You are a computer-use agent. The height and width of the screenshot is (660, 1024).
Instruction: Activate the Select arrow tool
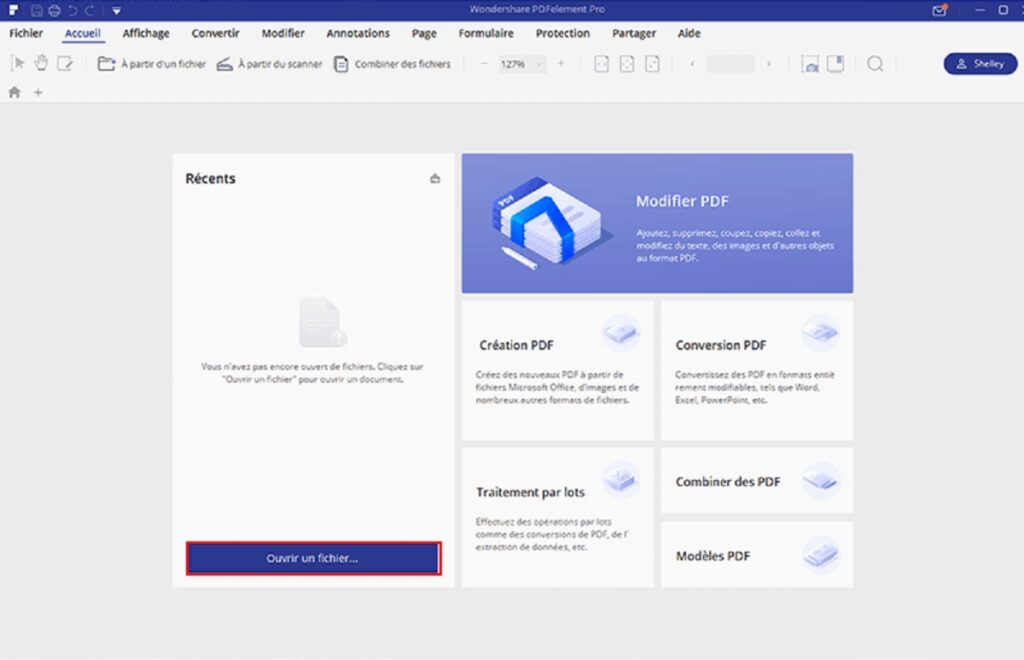click(x=17, y=63)
